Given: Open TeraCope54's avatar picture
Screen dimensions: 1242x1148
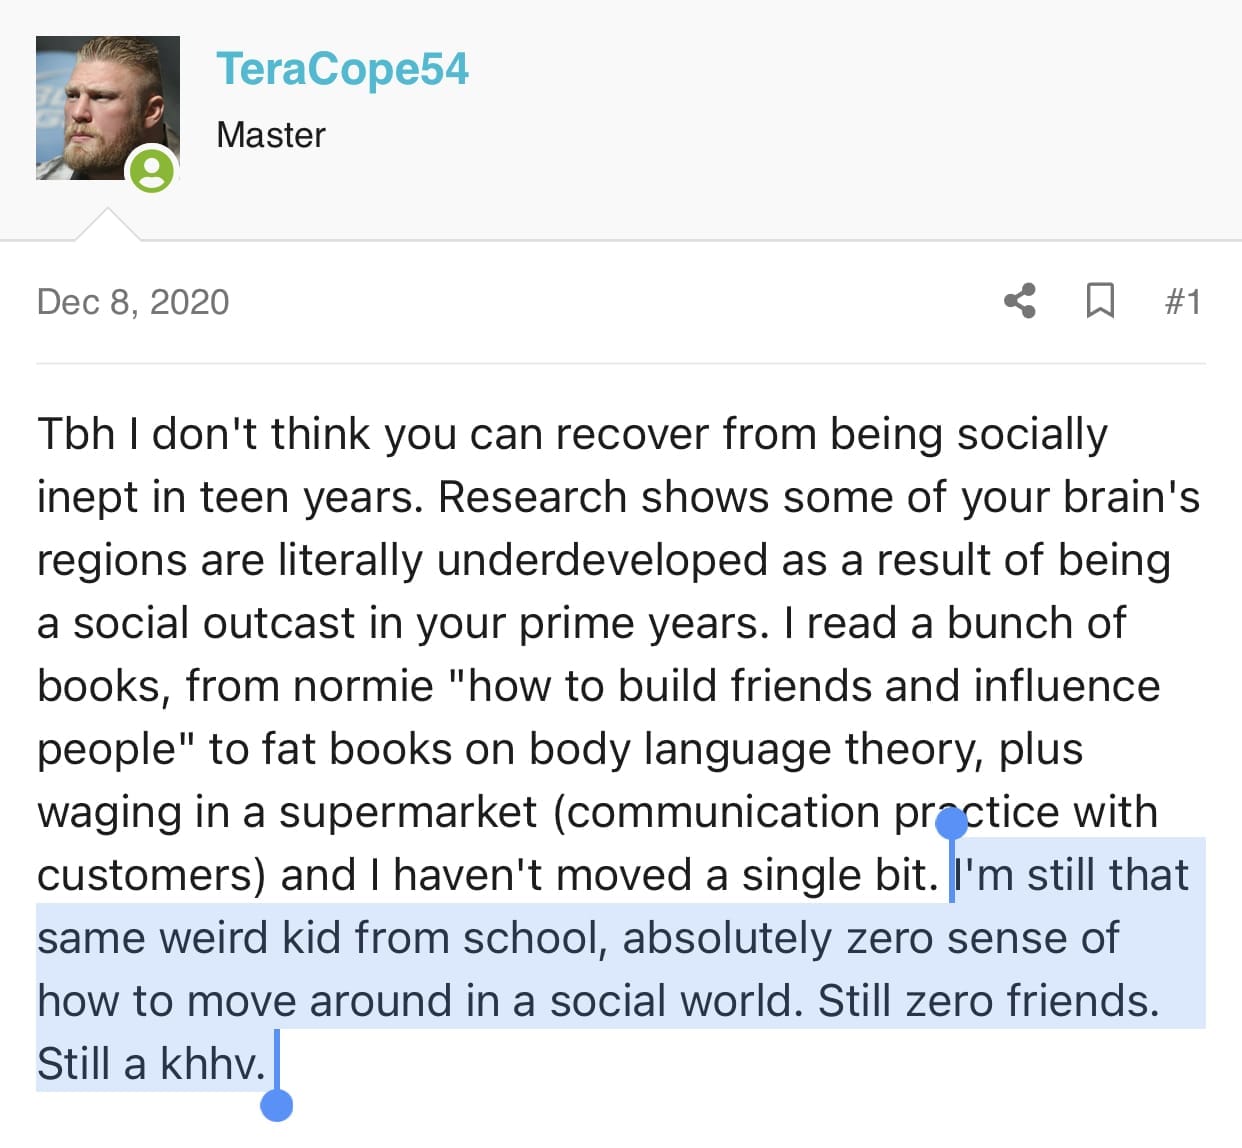Looking at the screenshot, I should (x=107, y=107).
